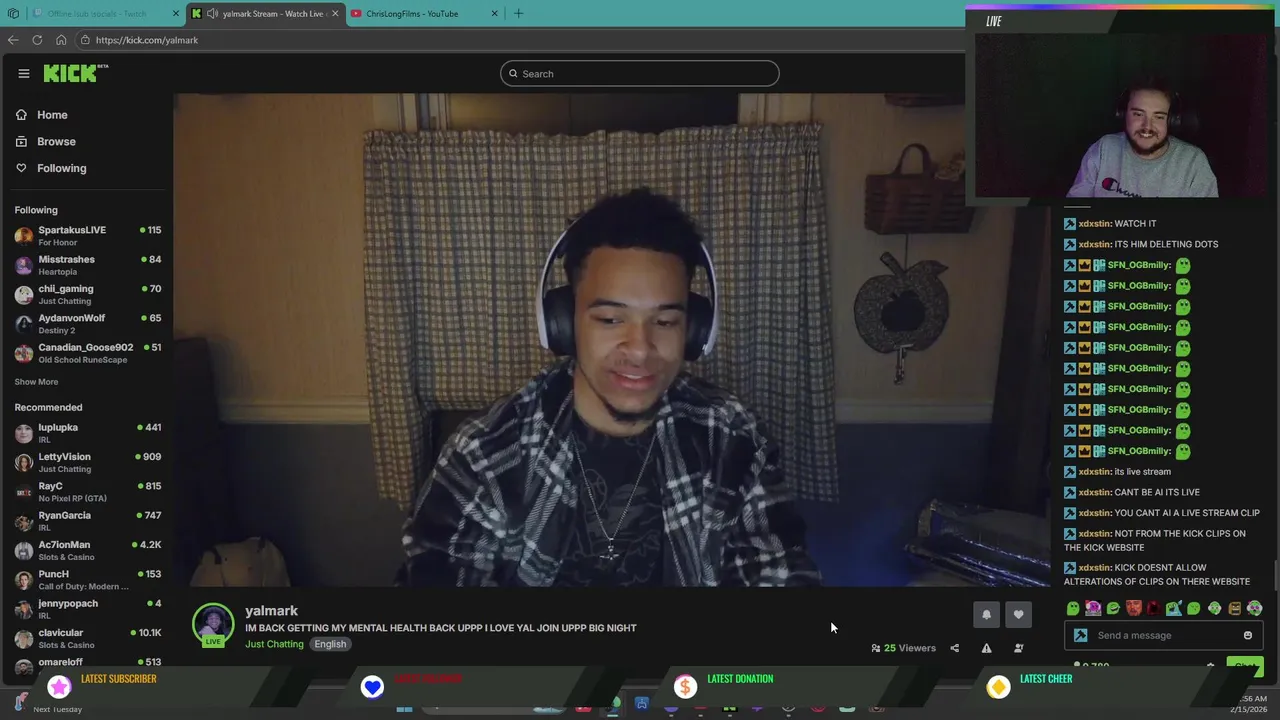Insert the first green blob emote
Image resolution: width=1280 pixels, height=720 pixels.
point(1073,608)
